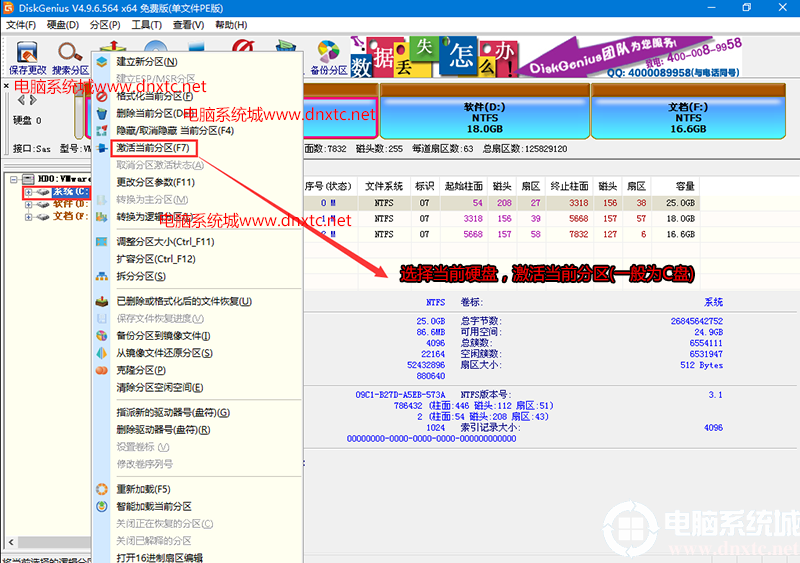Select the HD0 disk tree item
Screen dimensions: 800x563
click(64, 179)
